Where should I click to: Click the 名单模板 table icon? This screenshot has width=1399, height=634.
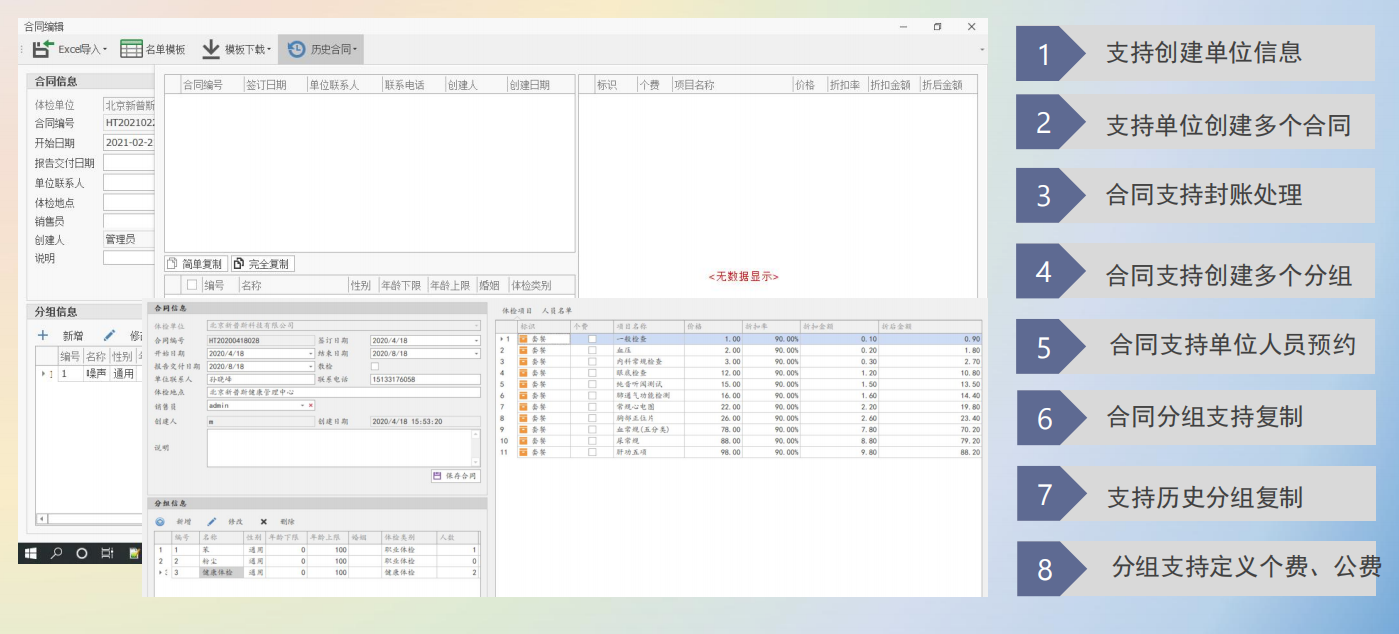point(131,49)
